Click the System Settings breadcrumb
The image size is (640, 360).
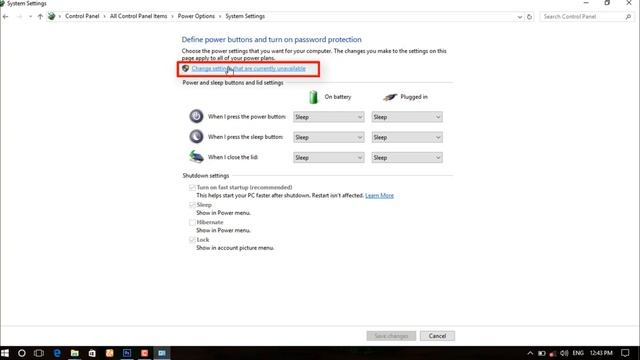click(245, 16)
